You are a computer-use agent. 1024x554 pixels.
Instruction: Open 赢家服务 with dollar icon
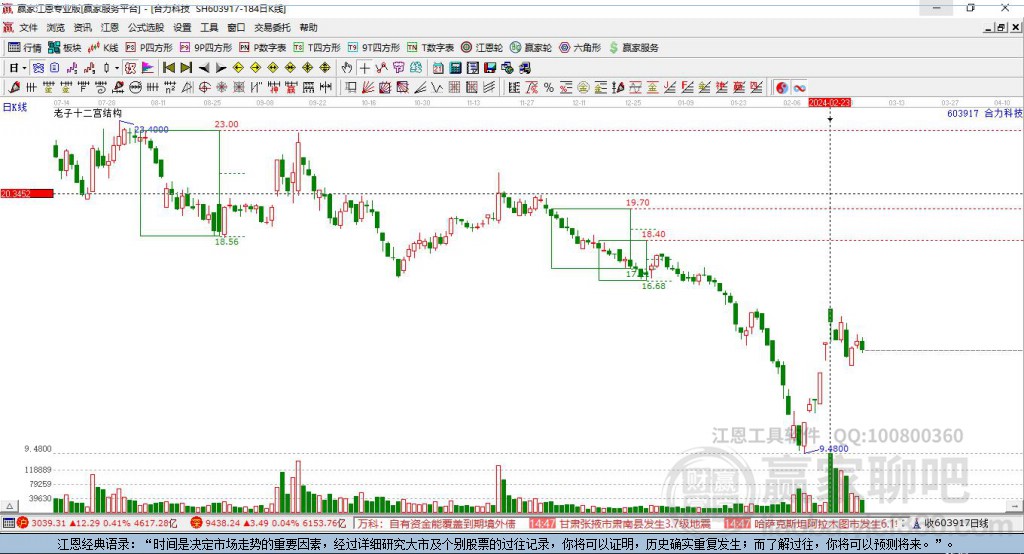[633, 48]
